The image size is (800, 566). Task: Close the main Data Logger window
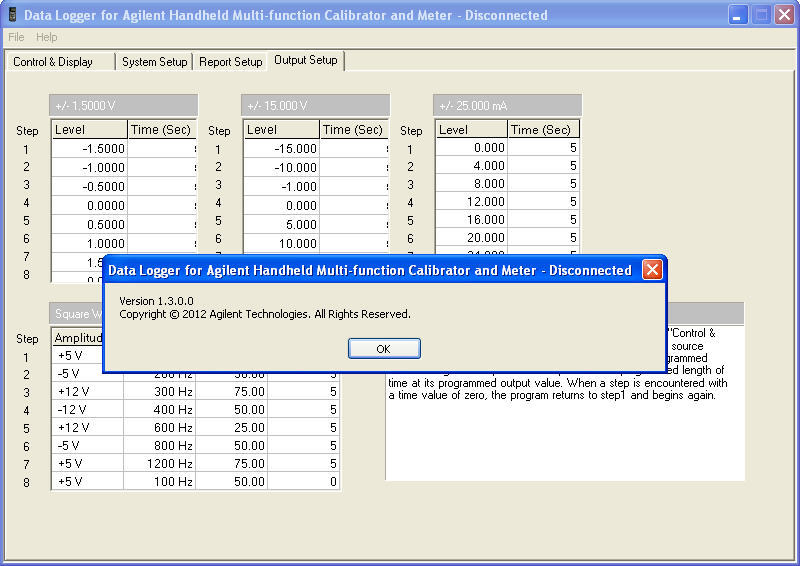784,15
